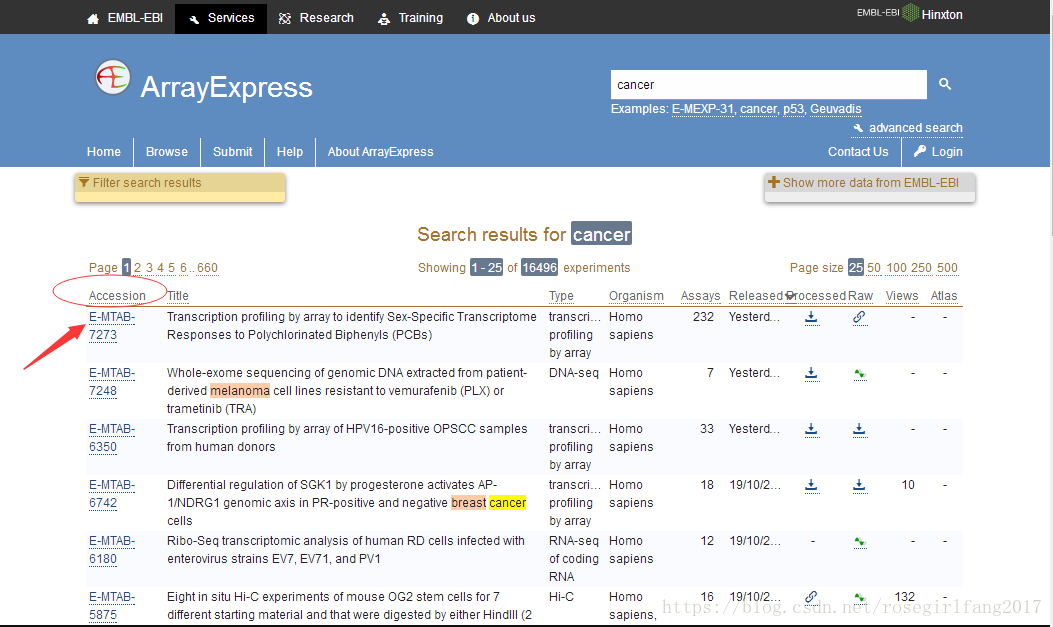The image size is (1053, 627).
Task: Click the assays value 232
Action: click(703, 317)
